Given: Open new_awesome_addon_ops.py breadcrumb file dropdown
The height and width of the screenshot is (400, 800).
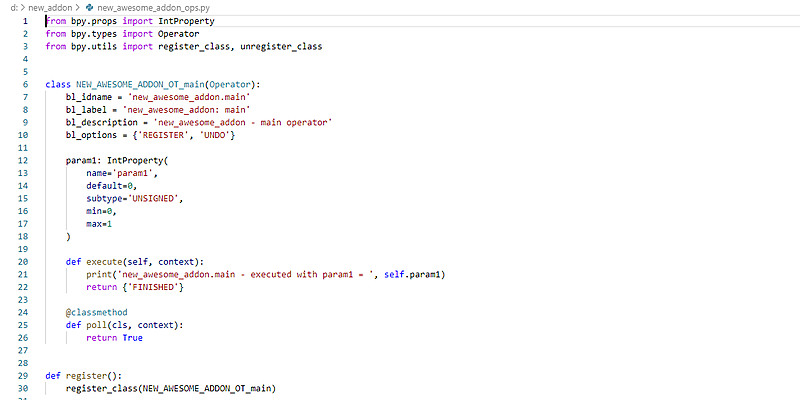Looking at the screenshot, I should point(152,7).
